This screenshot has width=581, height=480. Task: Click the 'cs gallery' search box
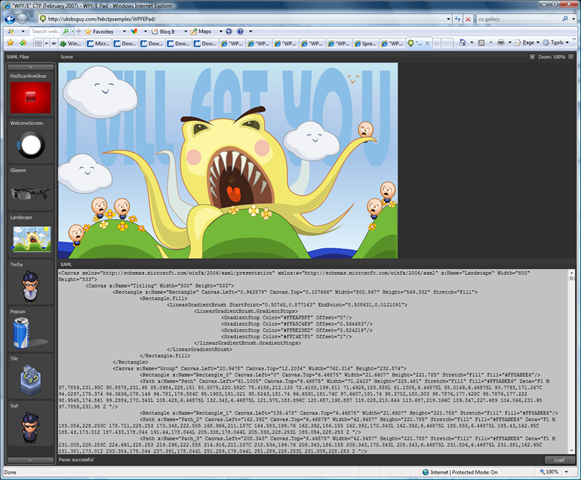pos(519,19)
